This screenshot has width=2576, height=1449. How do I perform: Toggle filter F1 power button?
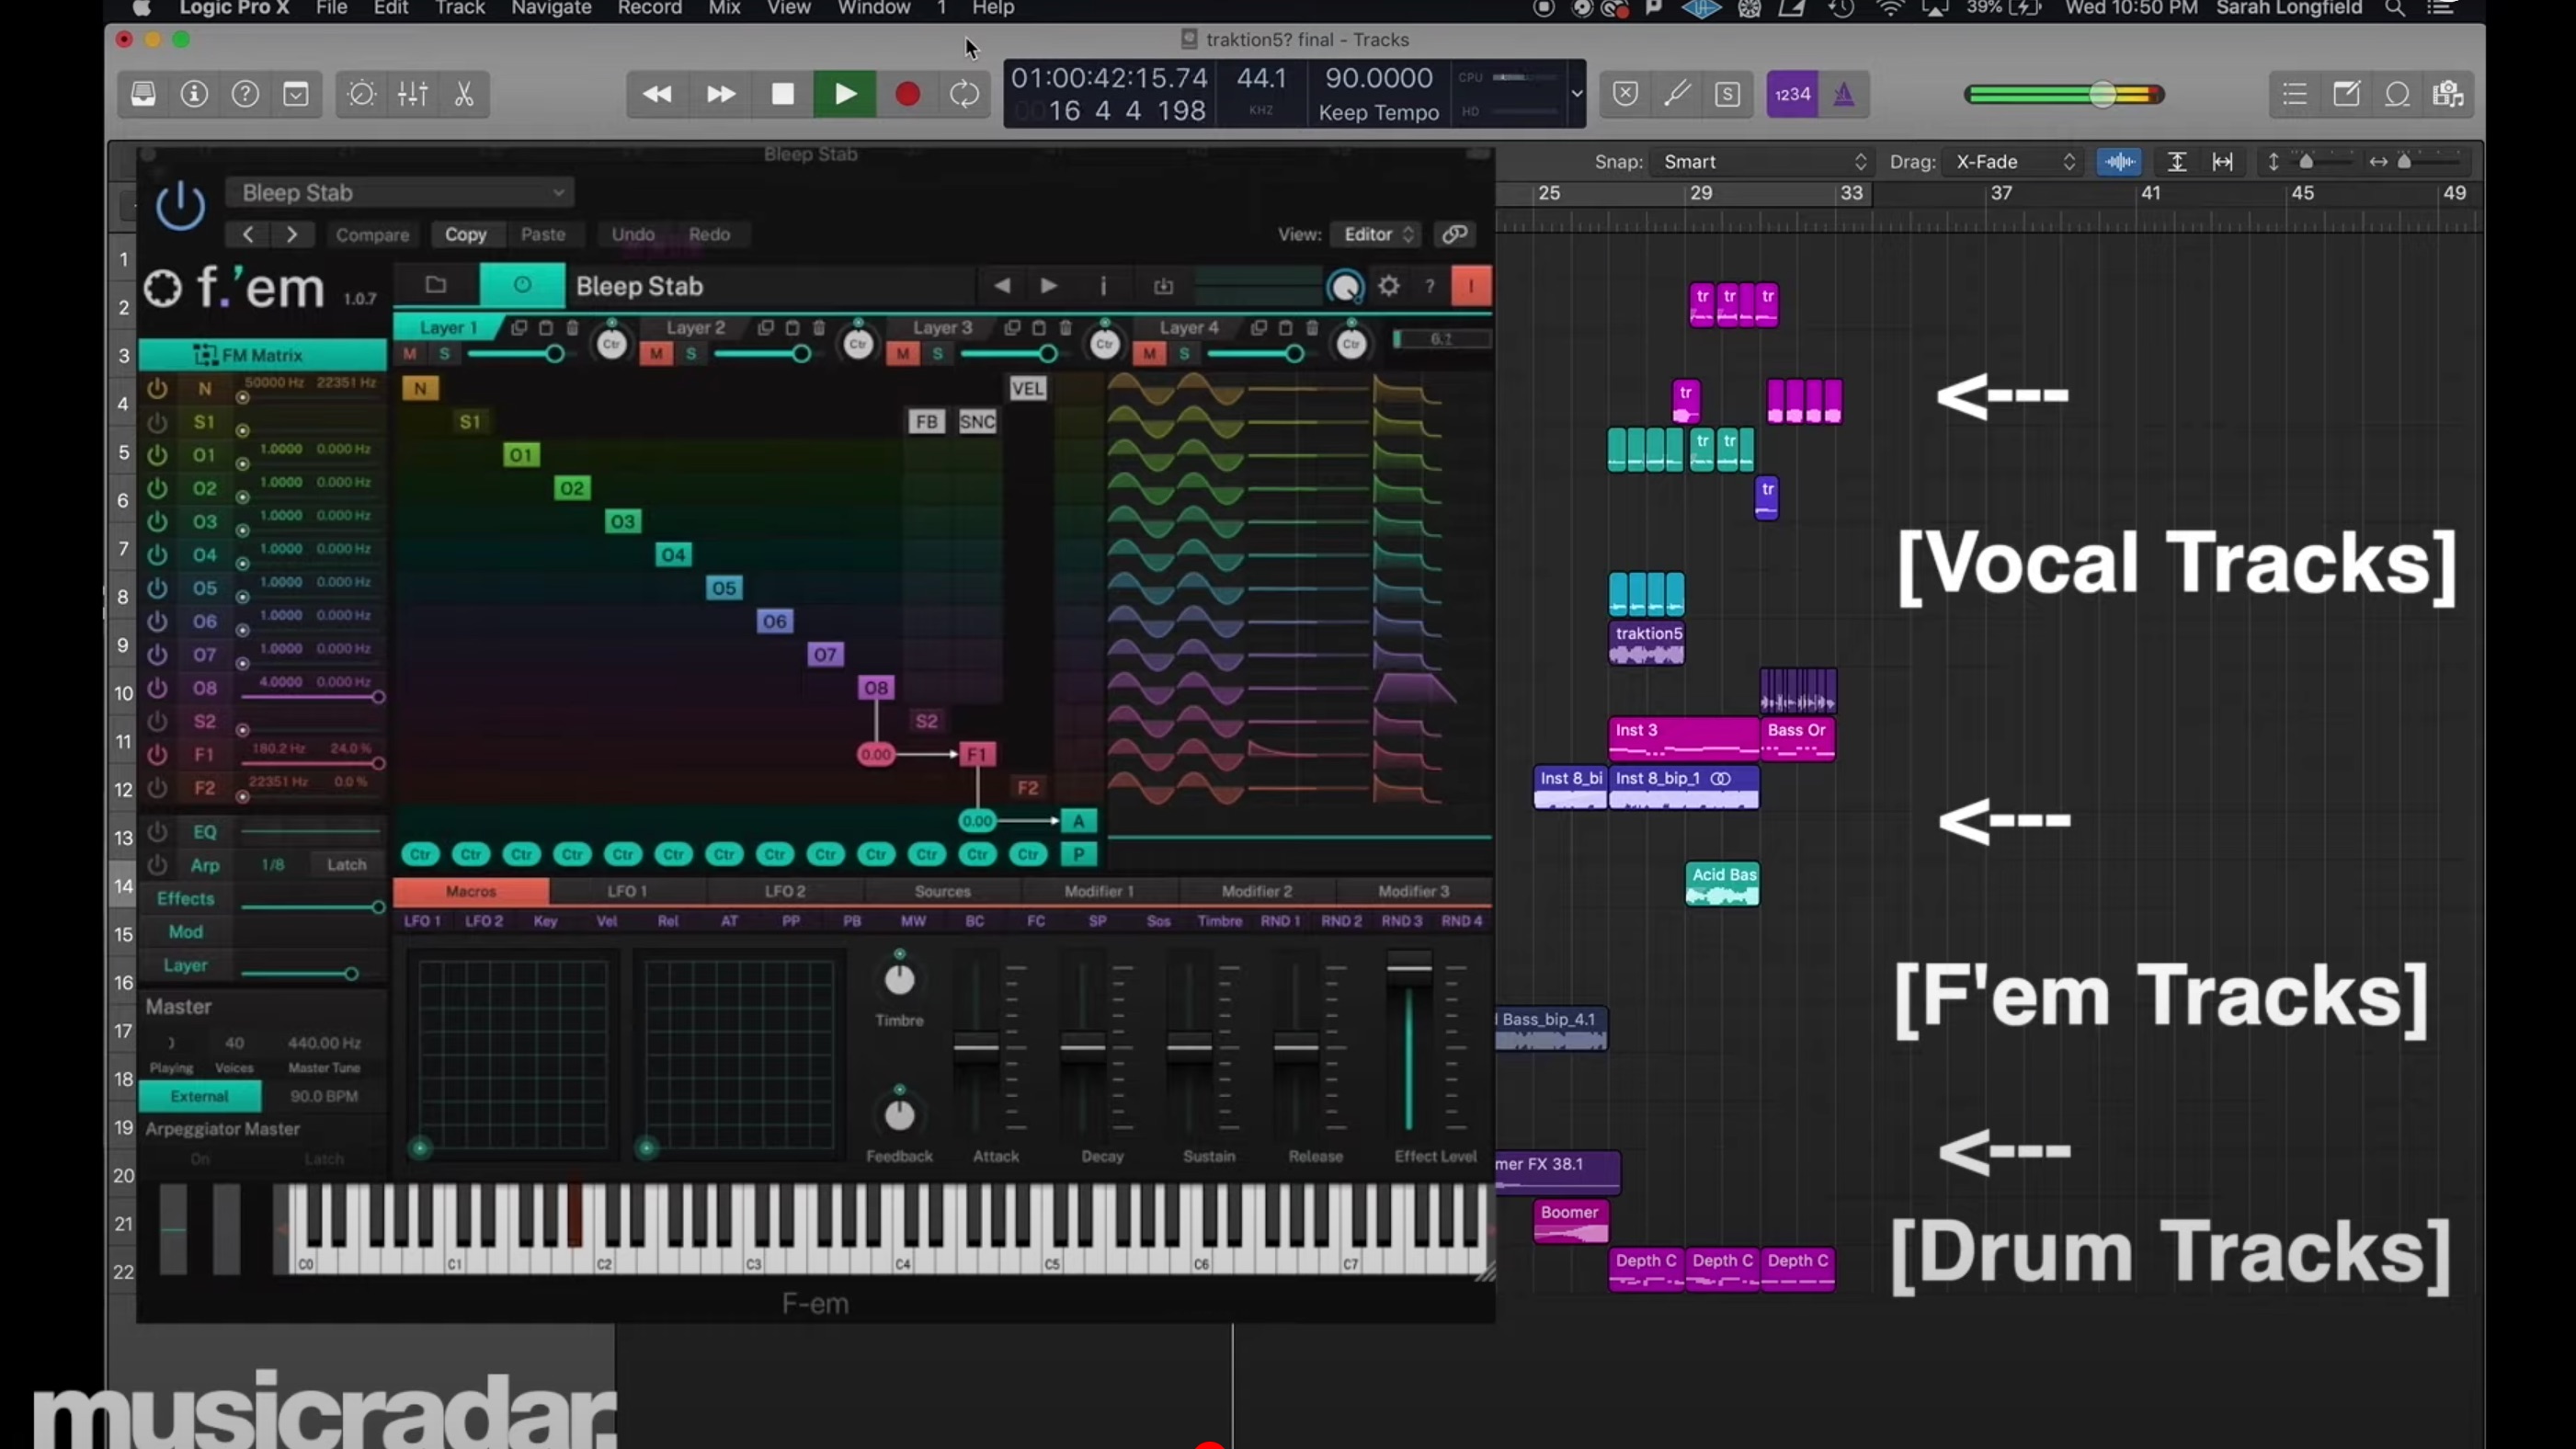point(157,754)
